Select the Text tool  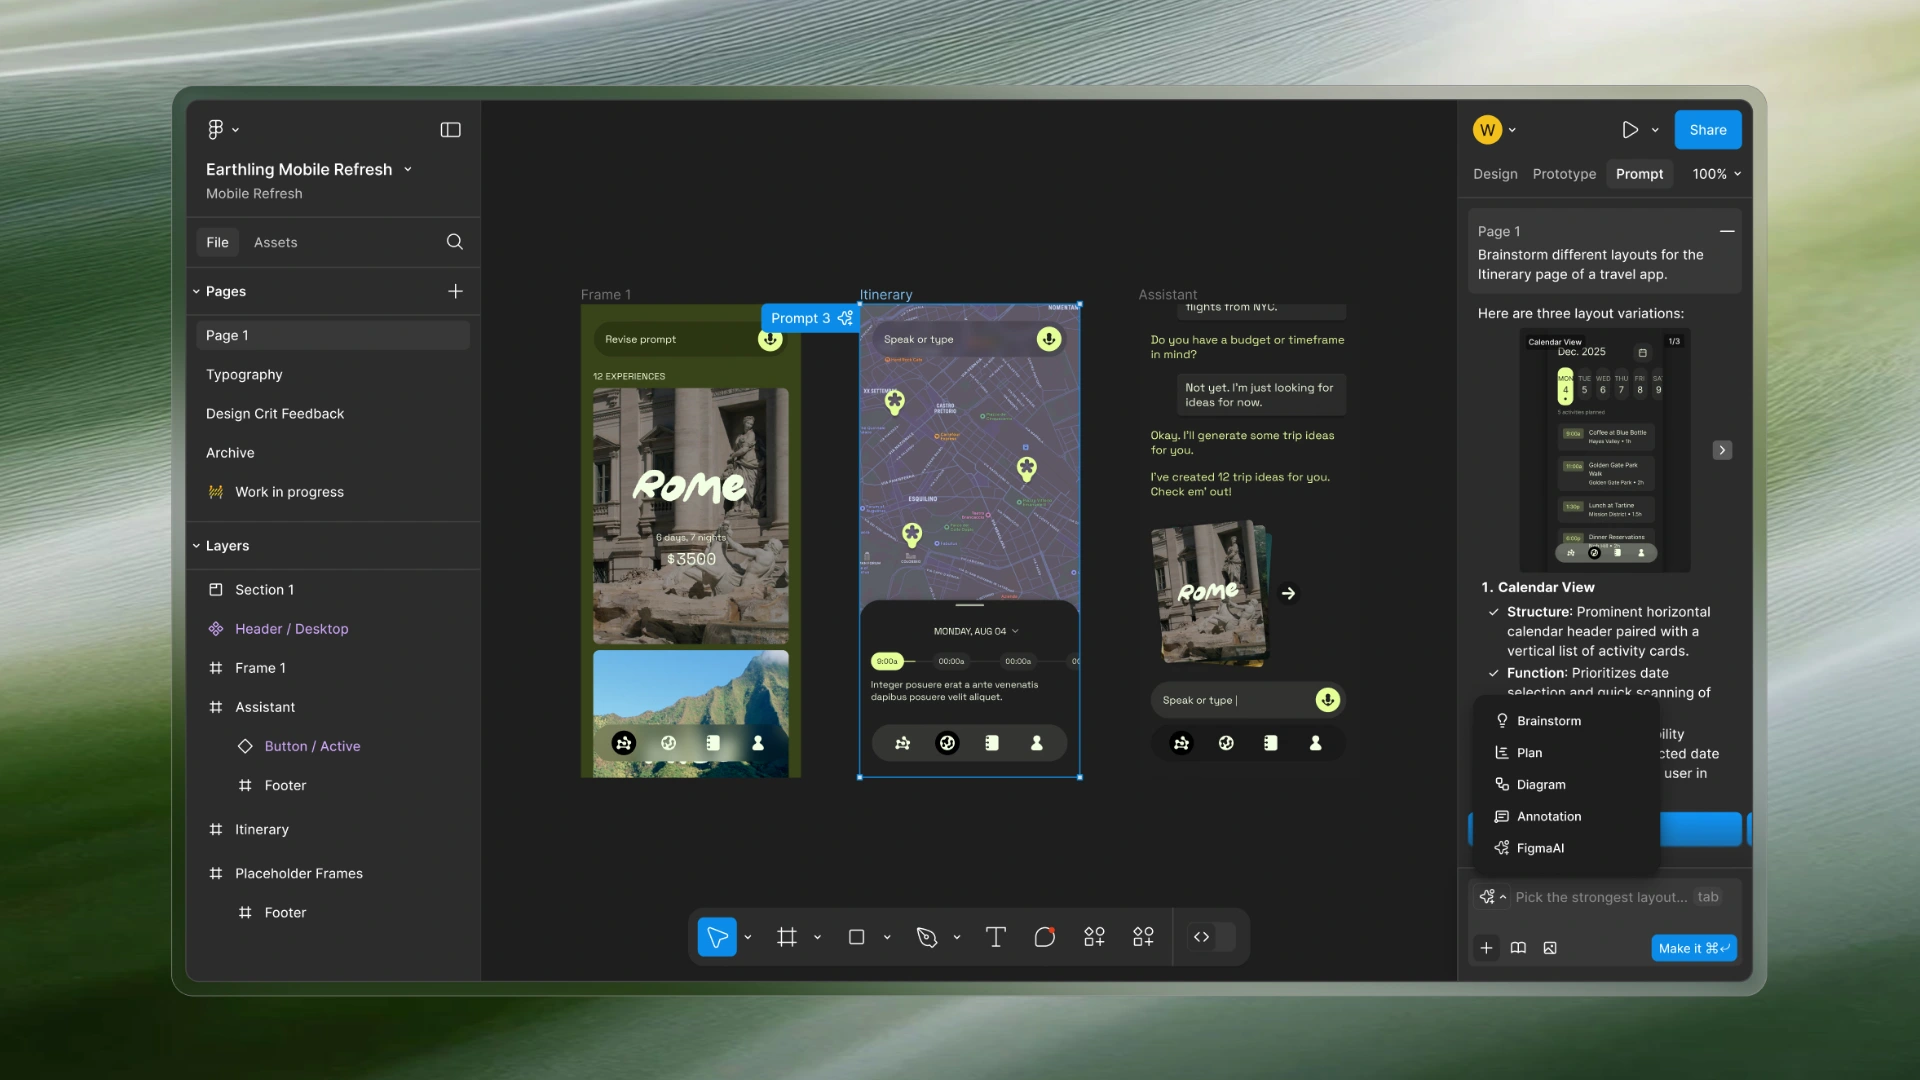995,937
